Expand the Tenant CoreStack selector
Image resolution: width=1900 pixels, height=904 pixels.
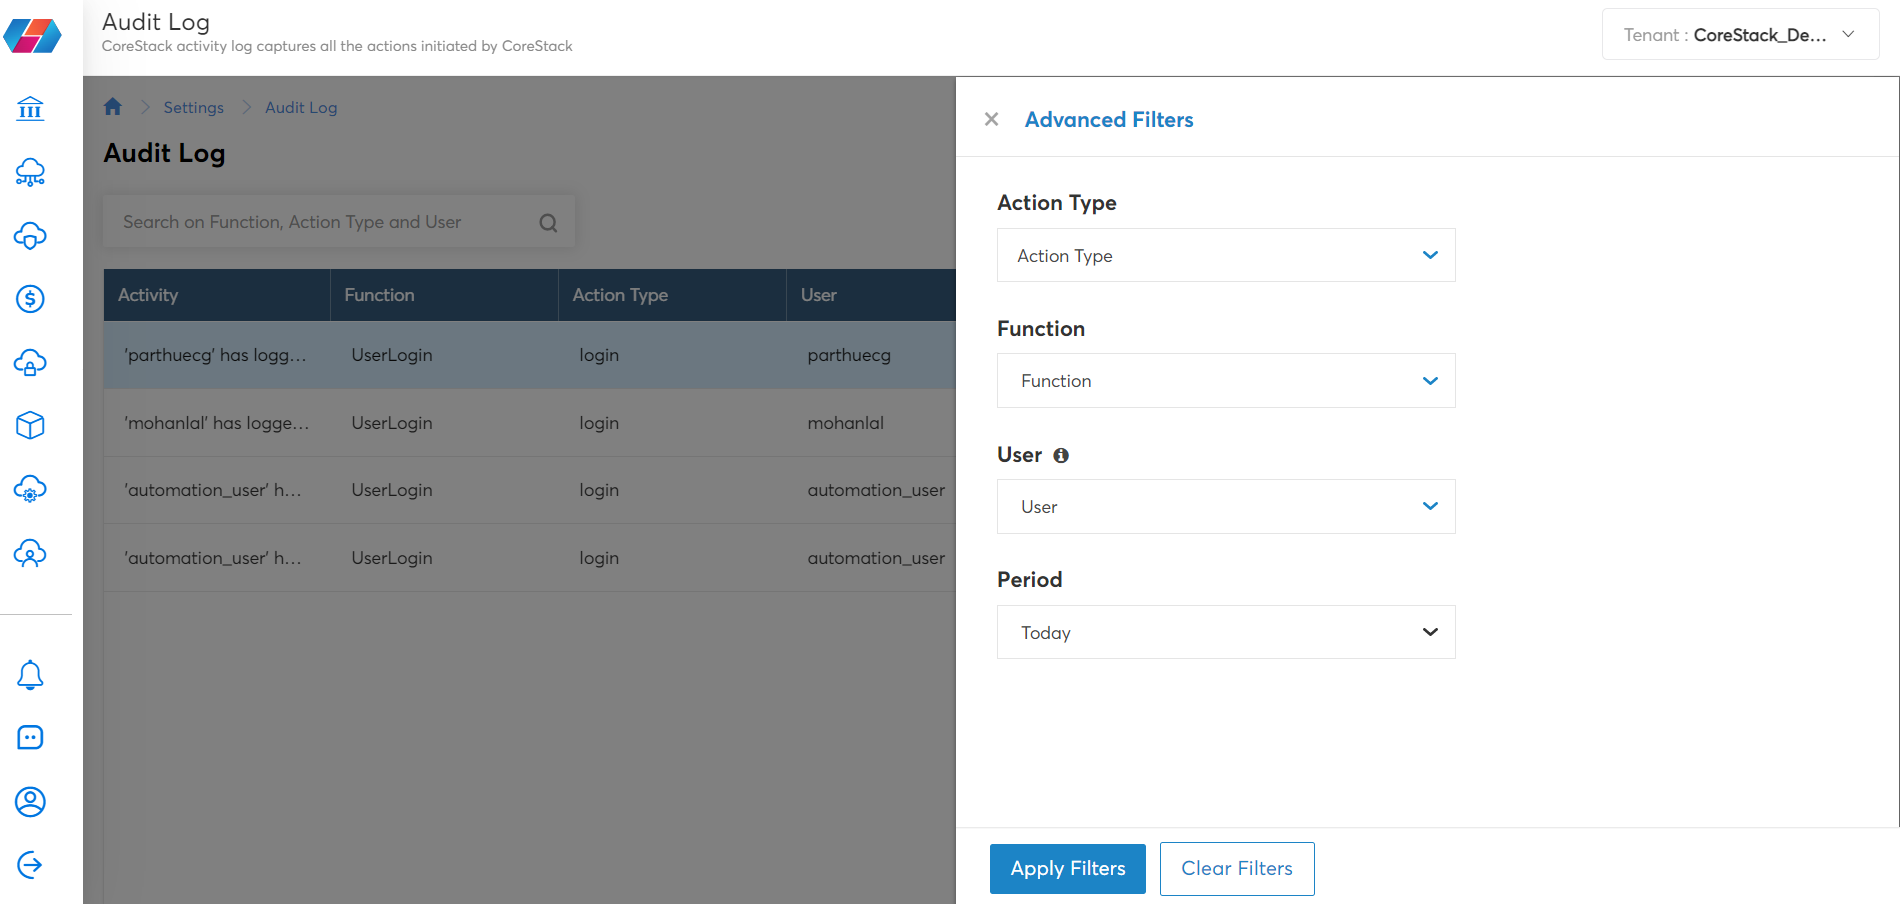click(x=1740, y=34)
